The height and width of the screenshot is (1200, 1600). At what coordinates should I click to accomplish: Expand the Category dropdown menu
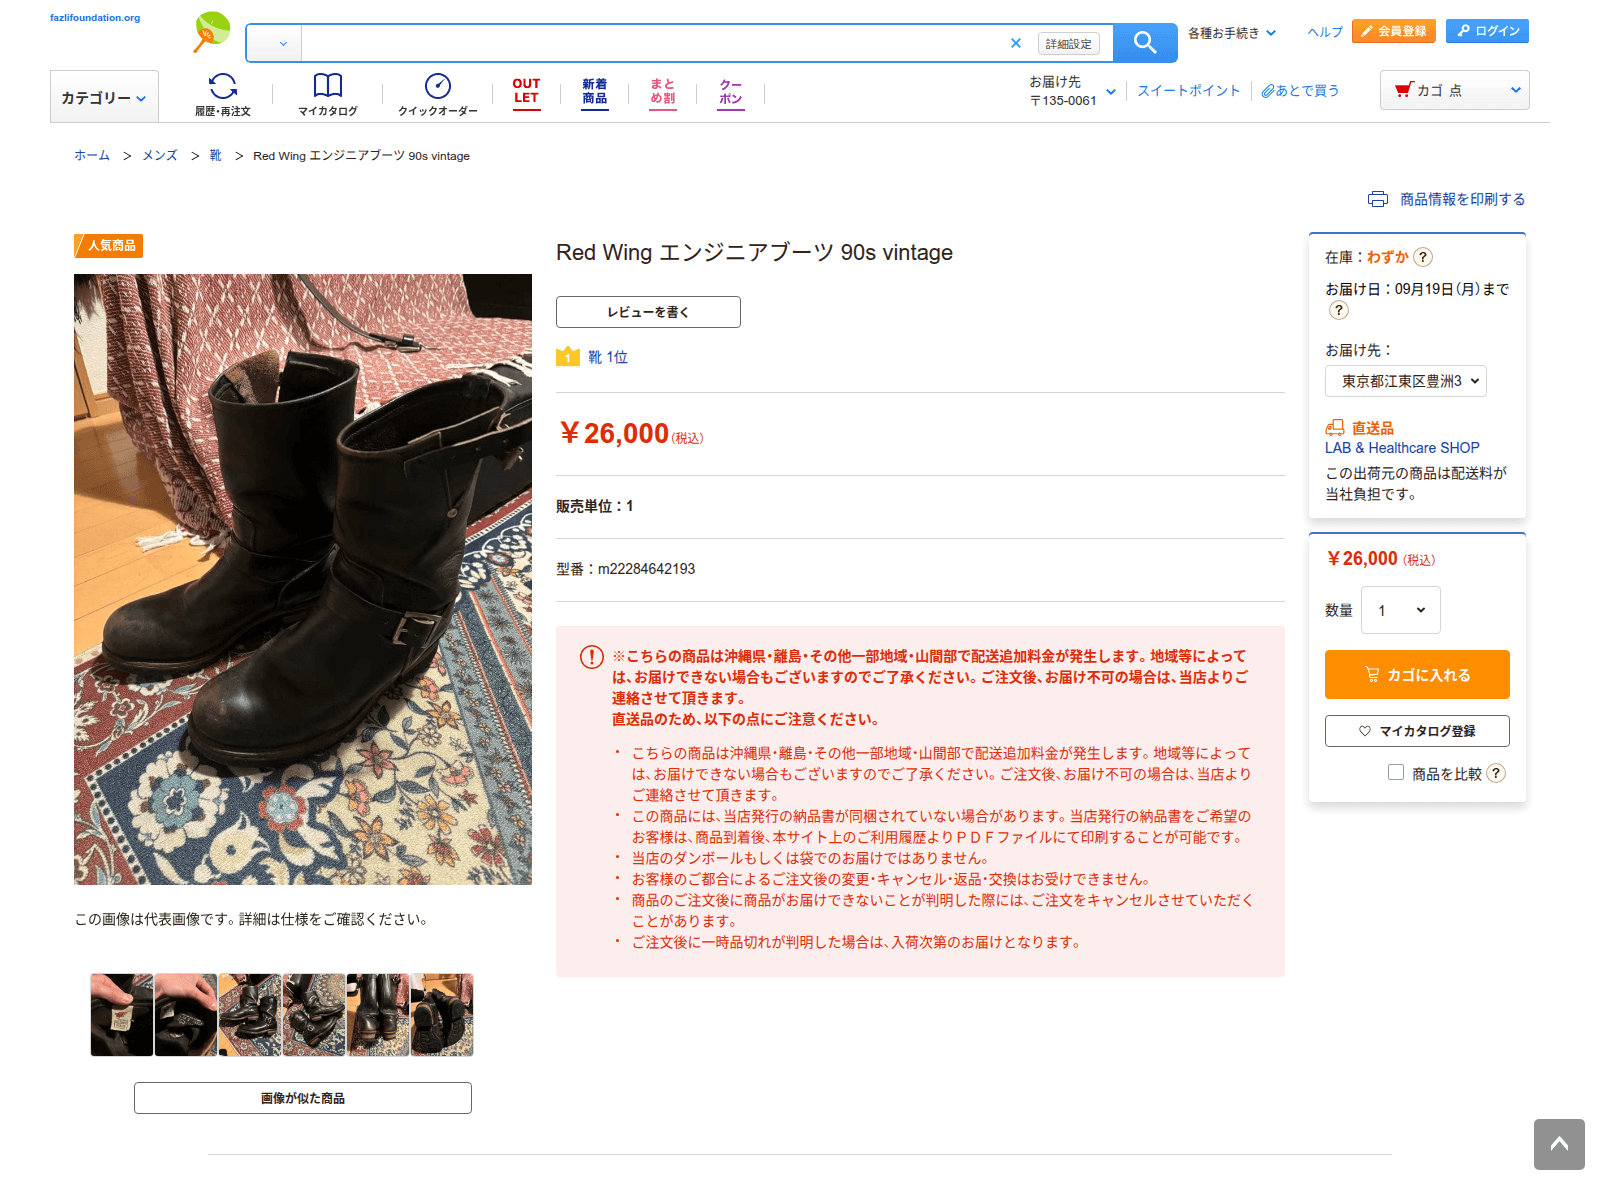coord(104,97)
